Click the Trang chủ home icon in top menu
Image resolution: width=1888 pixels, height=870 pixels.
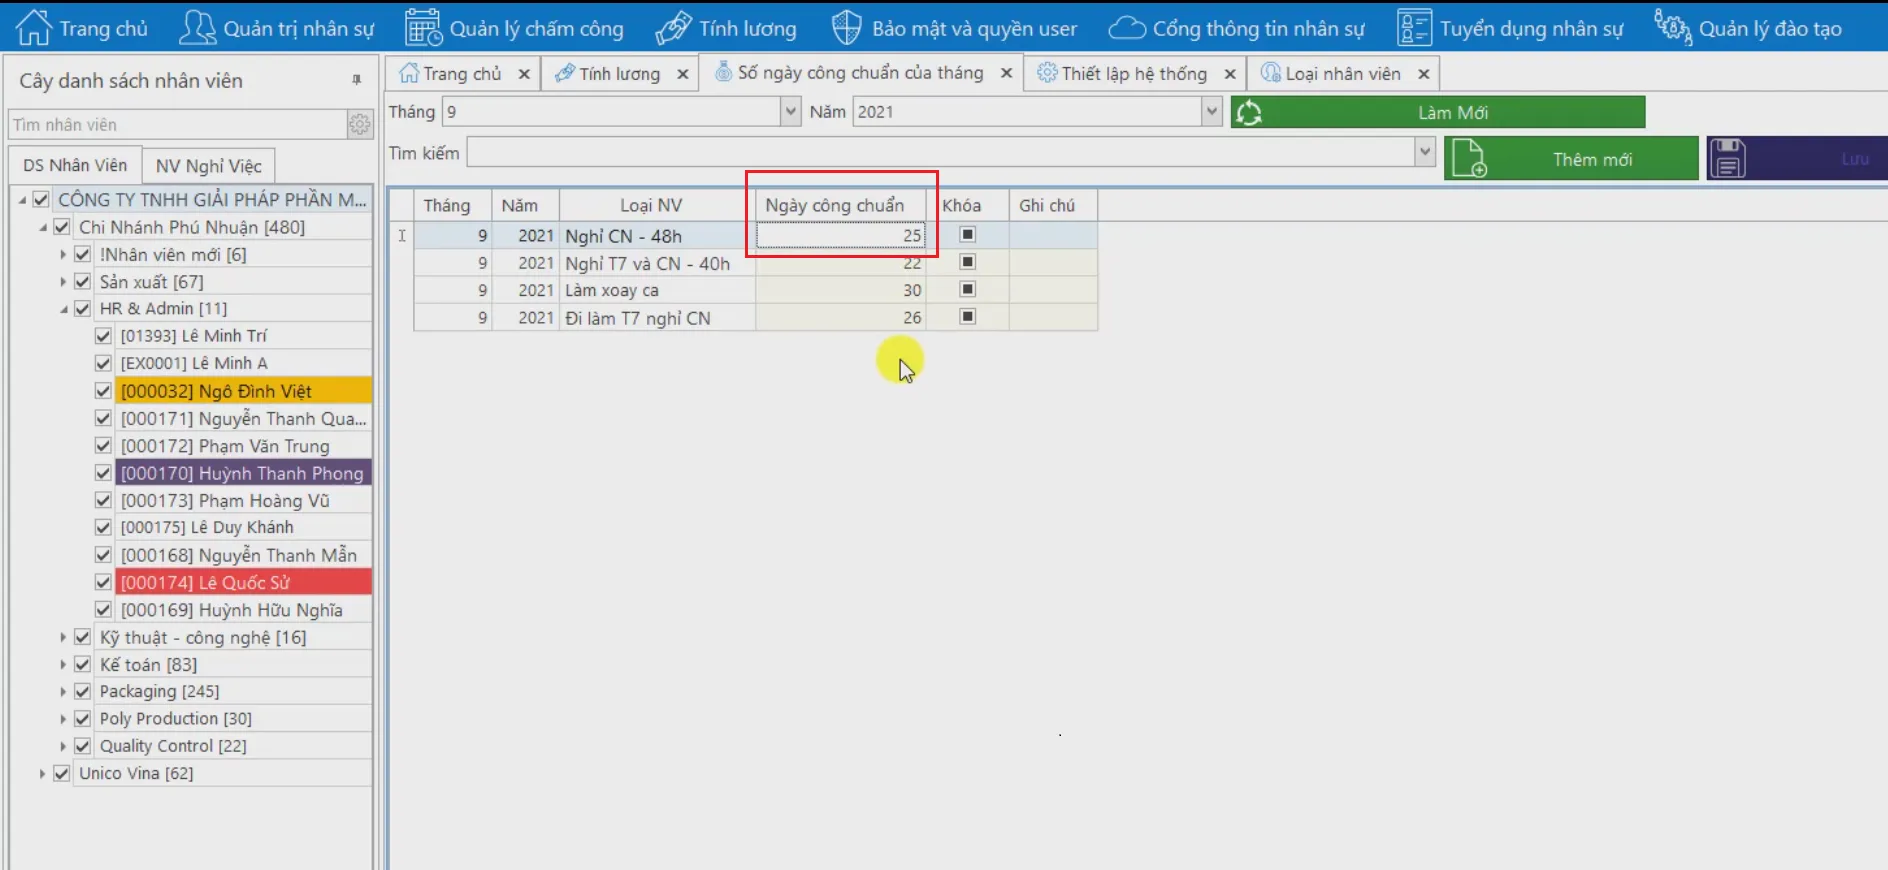(33, 27)
